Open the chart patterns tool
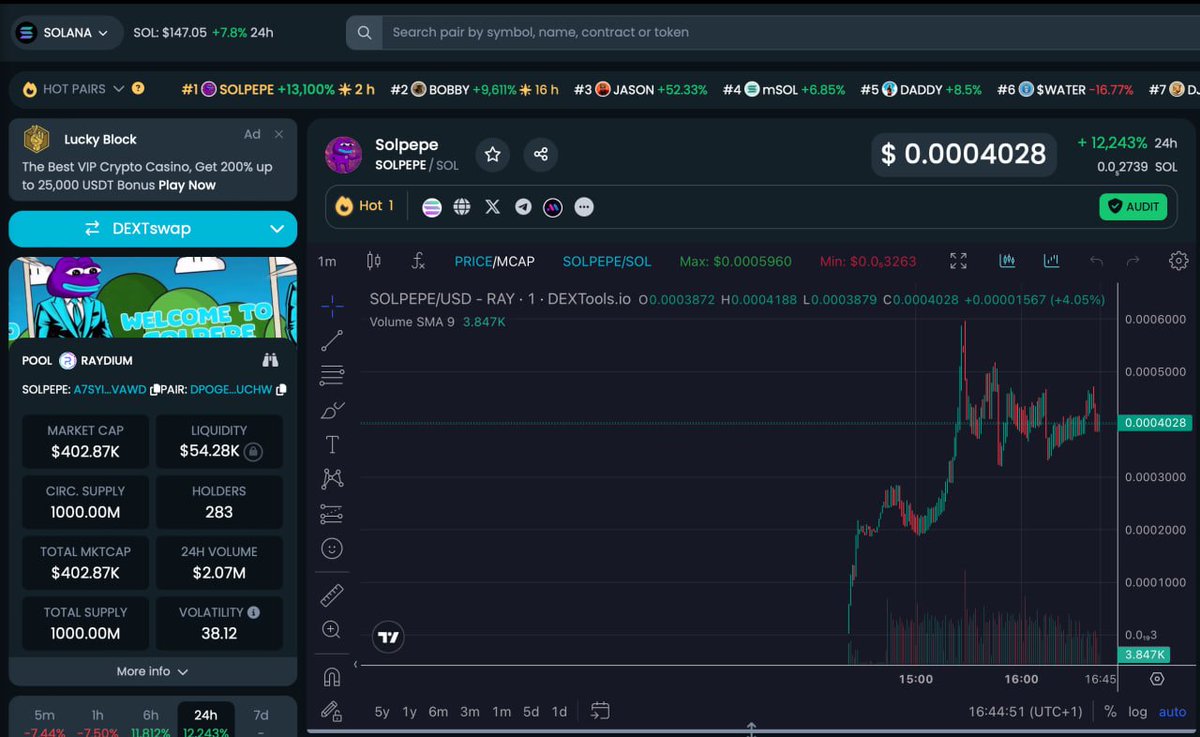Screen dimensions: 1200x737 [x=332, y=479]
